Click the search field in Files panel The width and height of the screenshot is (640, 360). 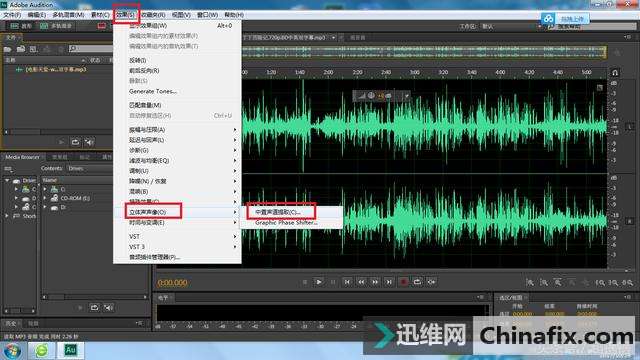pos(91,49)
